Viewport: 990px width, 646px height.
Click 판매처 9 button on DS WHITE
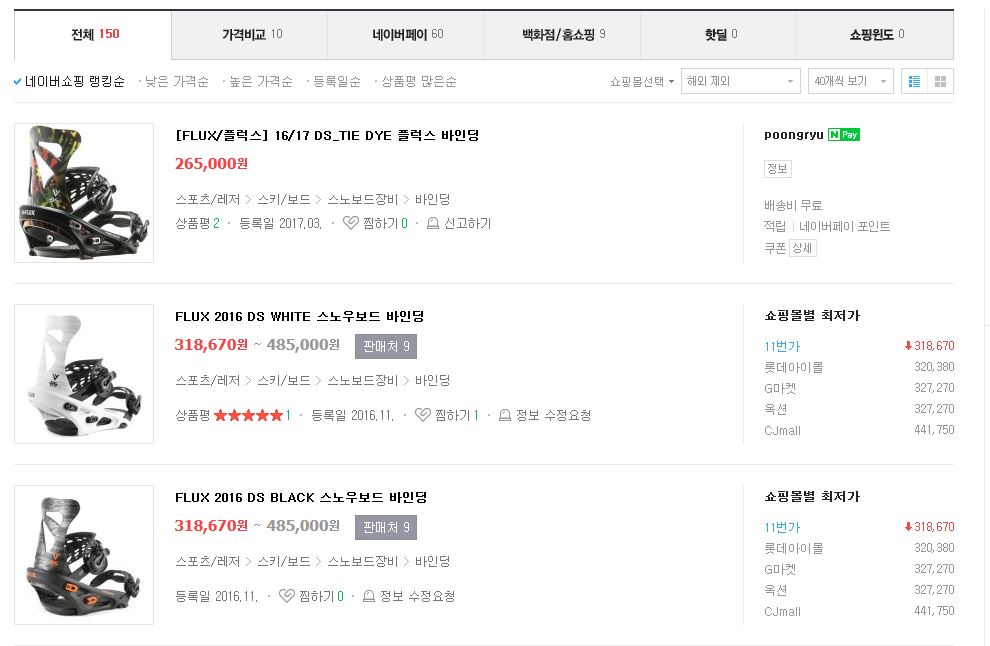pyautogui.click(x=386, y=346)
